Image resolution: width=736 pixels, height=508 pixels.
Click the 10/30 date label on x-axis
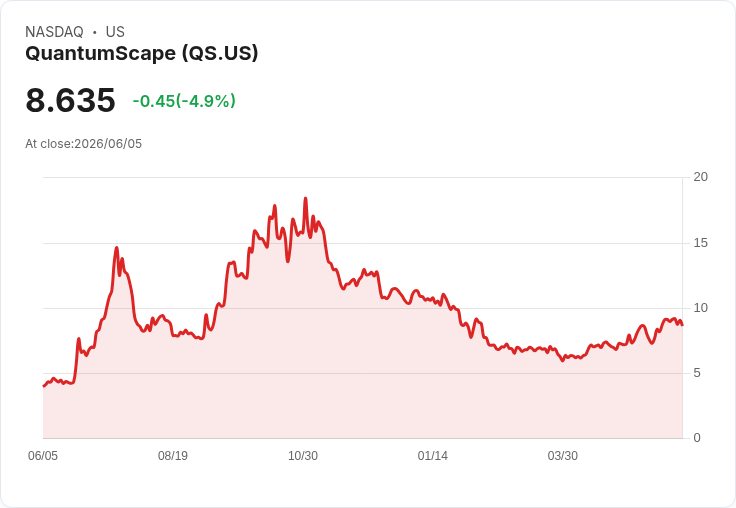pyautogui.click(x=303, y=456)
